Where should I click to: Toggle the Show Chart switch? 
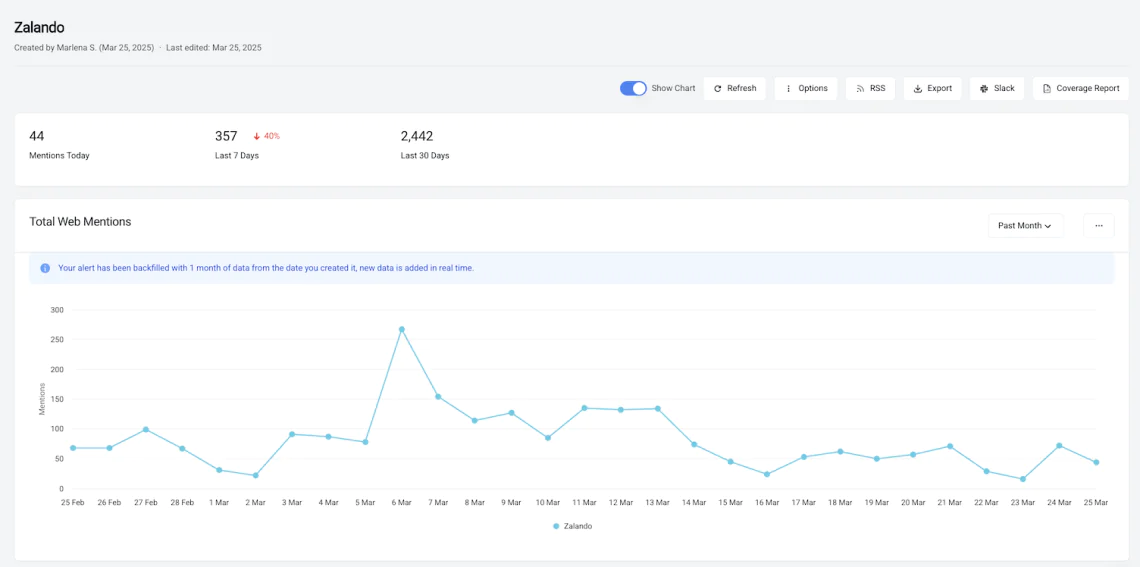(x=633, y=88)
